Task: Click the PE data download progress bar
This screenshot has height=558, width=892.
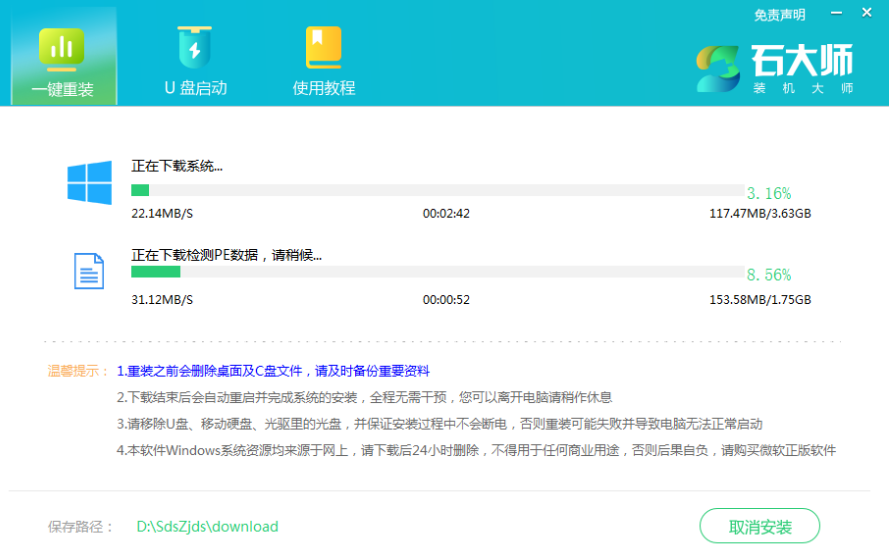Action: [437, 272]
